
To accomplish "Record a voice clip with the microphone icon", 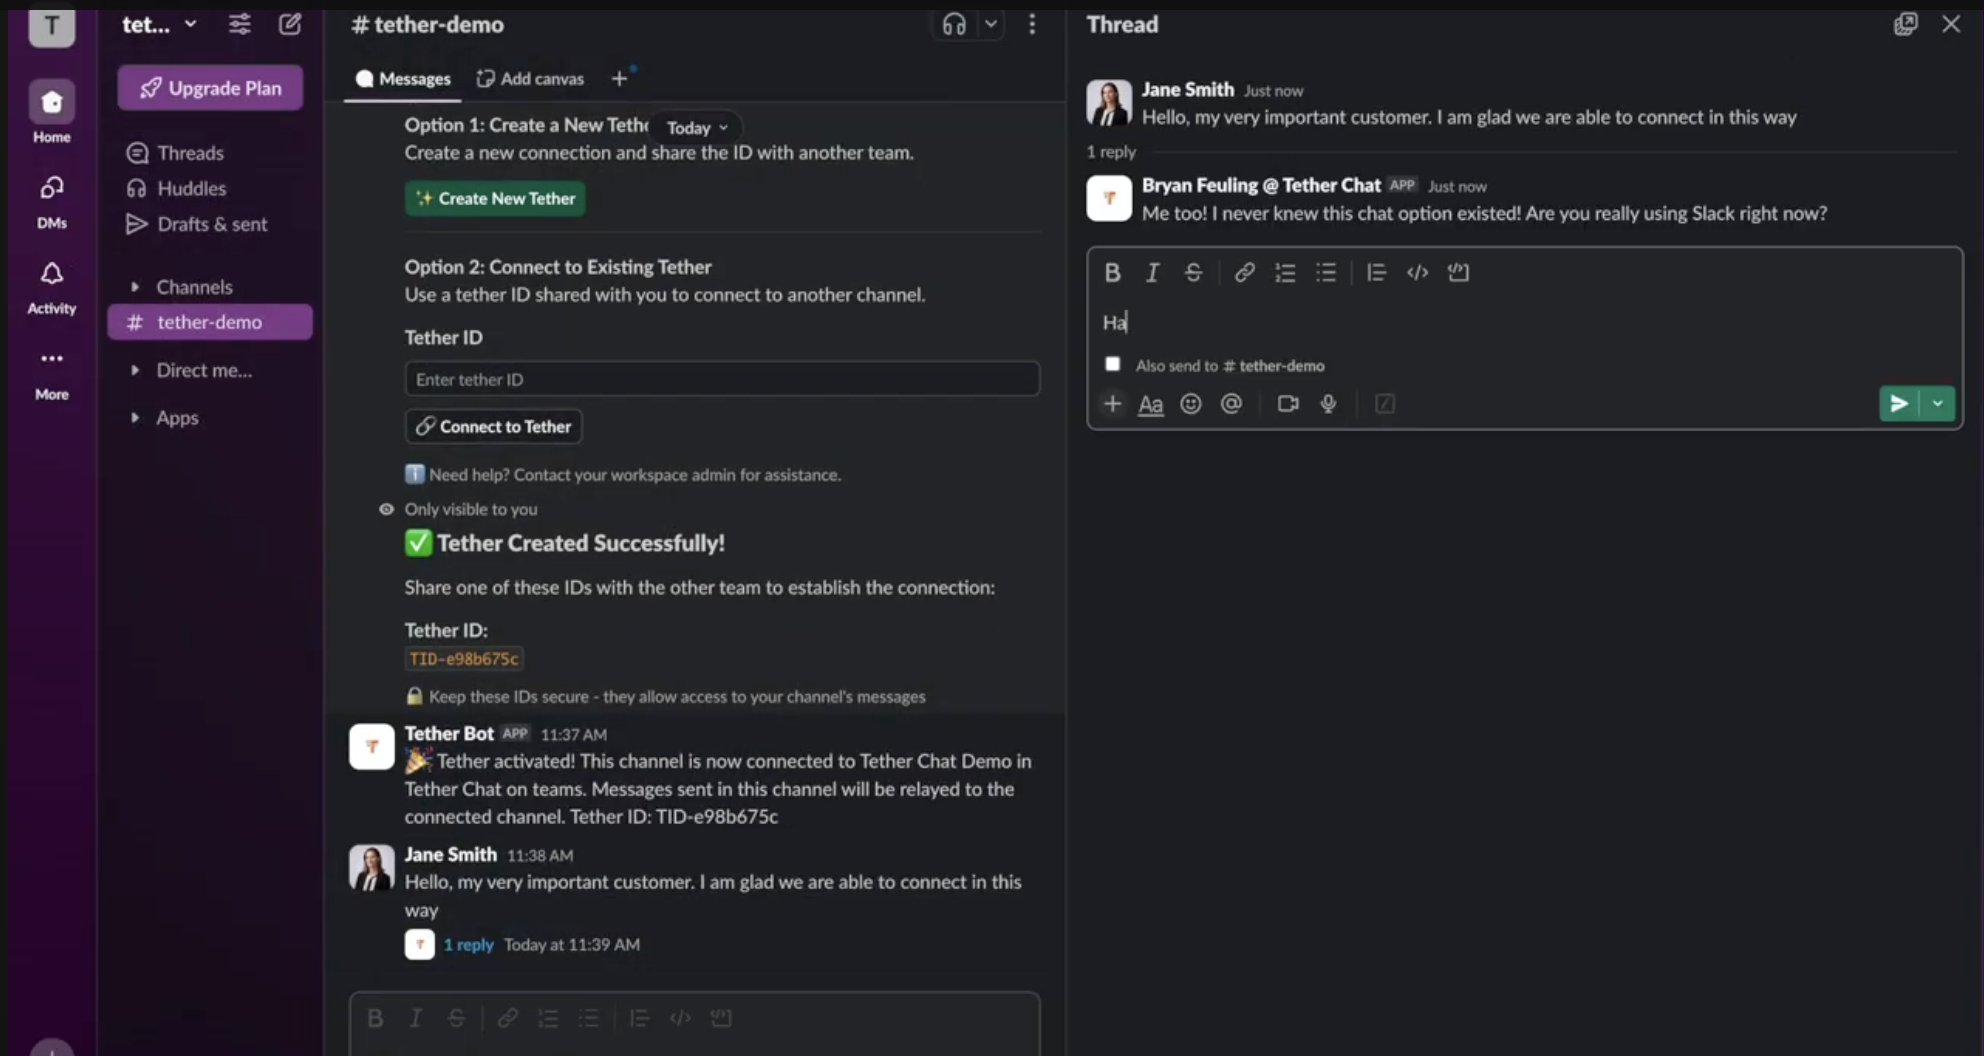I will (x=1328, y=404).
